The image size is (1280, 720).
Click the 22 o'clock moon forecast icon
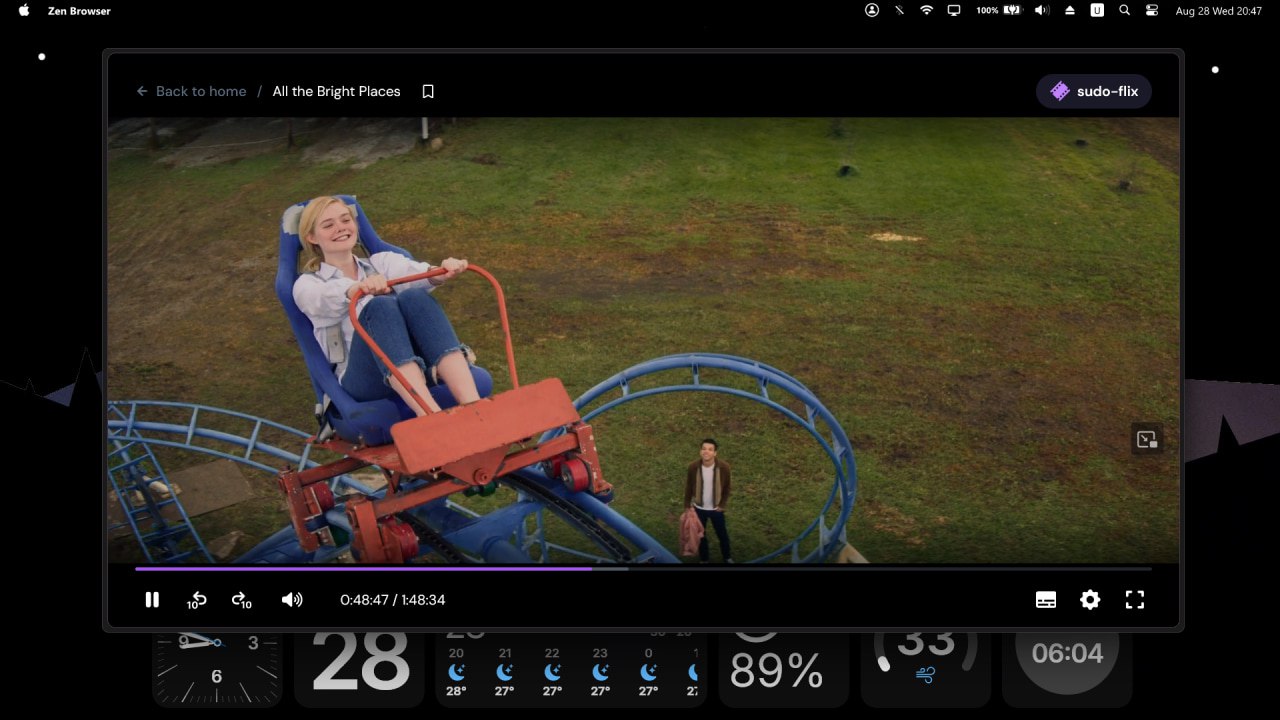[553, 672]
